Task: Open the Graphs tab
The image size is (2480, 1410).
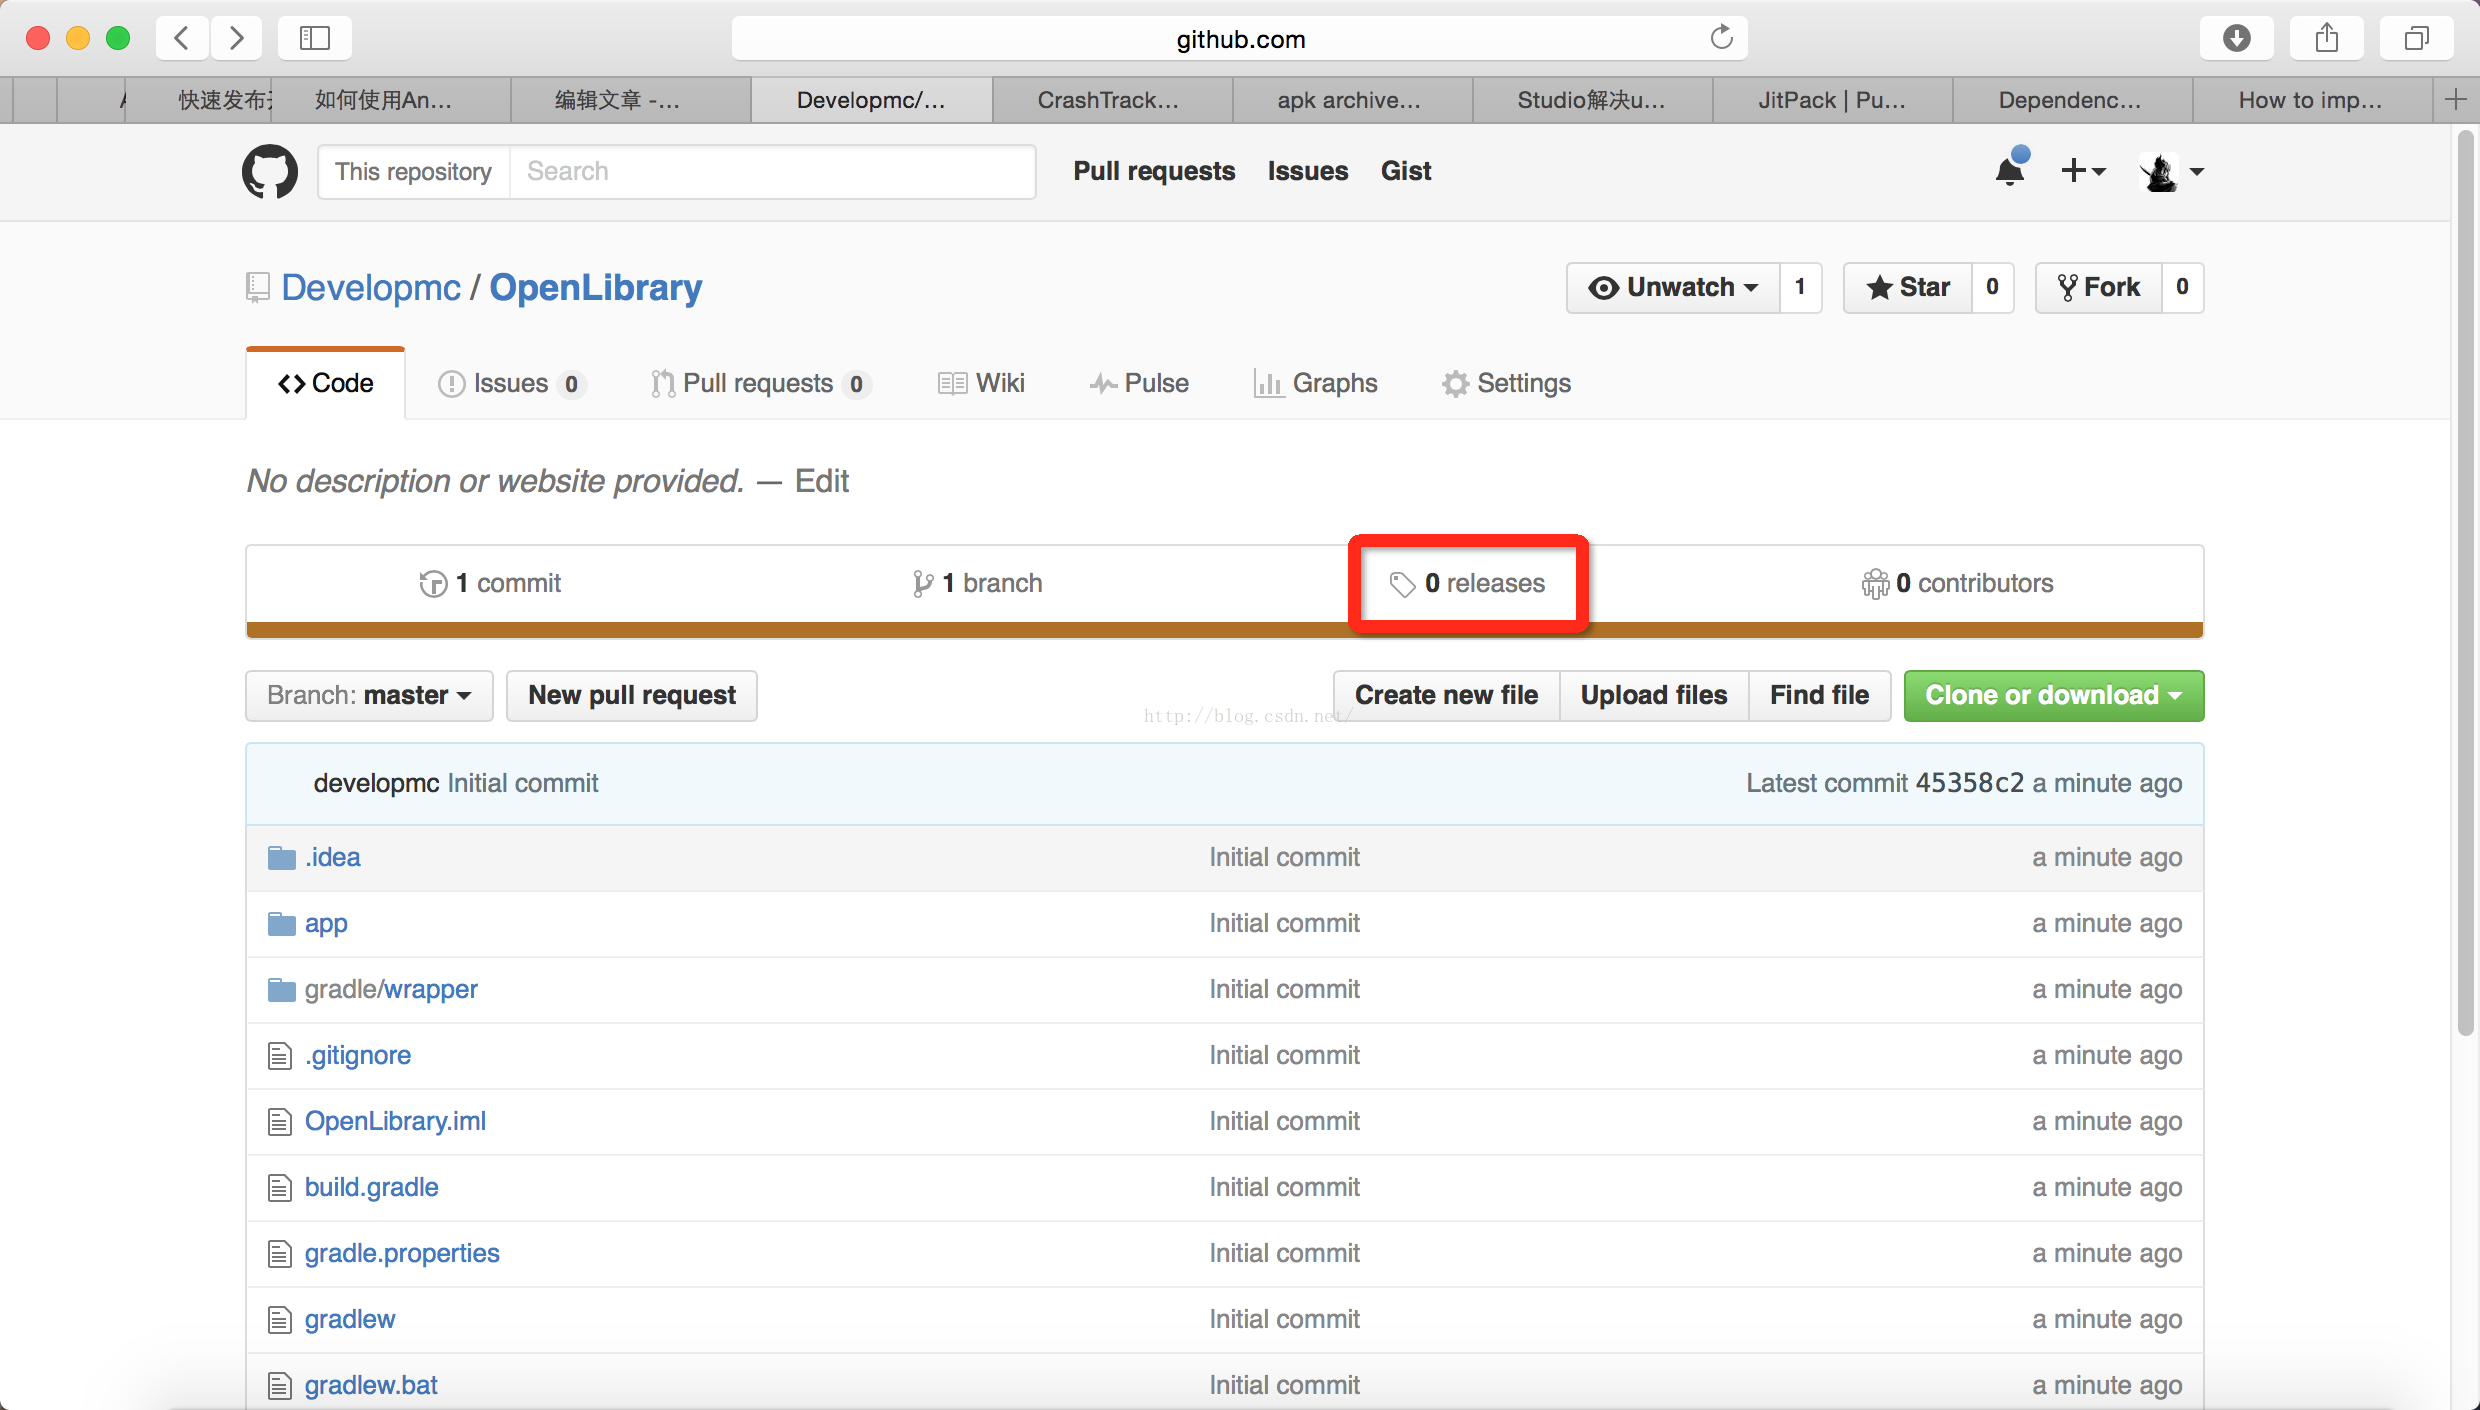Action: [1316, 383]
